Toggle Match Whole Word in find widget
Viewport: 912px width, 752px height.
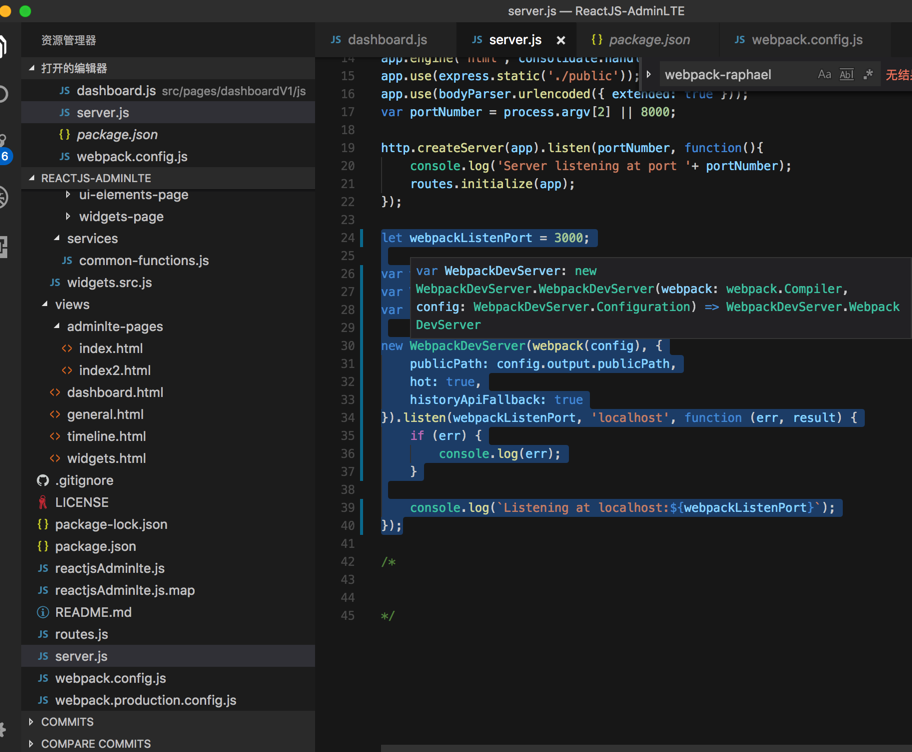pyautogui.click(x=846, y=75)
